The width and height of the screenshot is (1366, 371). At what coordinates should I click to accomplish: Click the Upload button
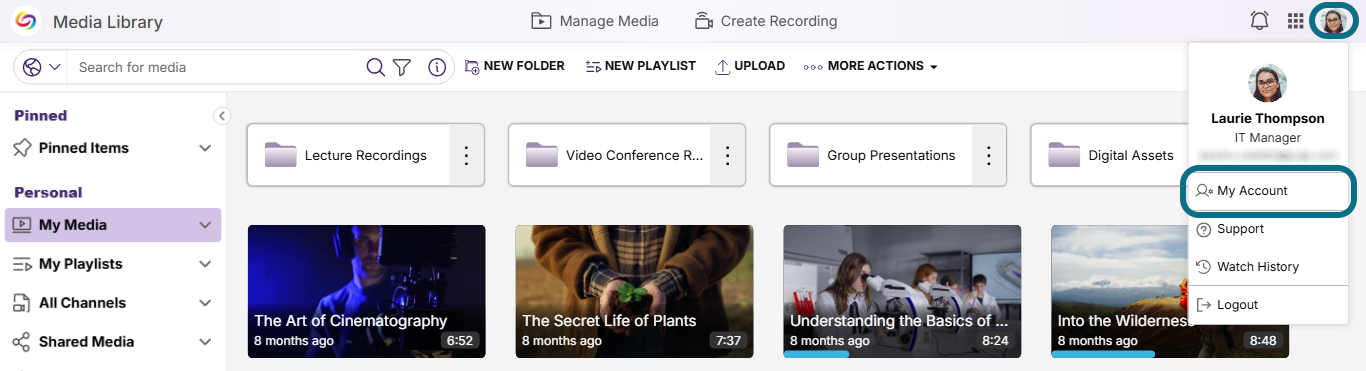pyautogui.click(x=750, y=66)
